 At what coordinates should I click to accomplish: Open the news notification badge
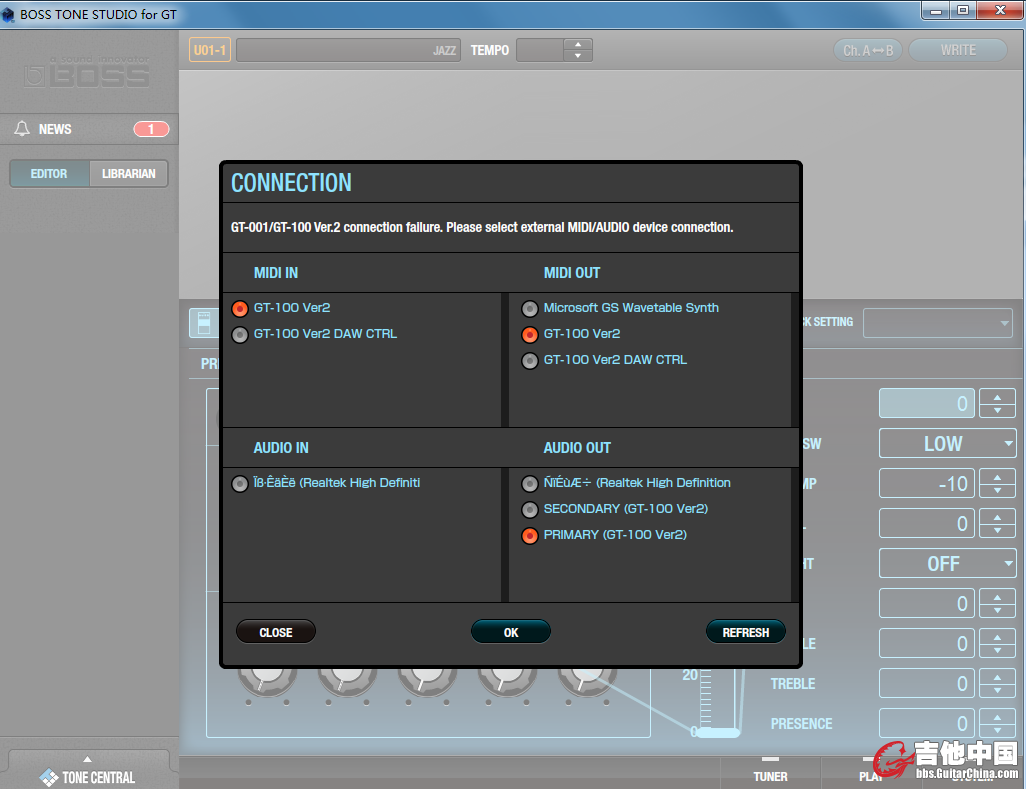coord(151,129)
